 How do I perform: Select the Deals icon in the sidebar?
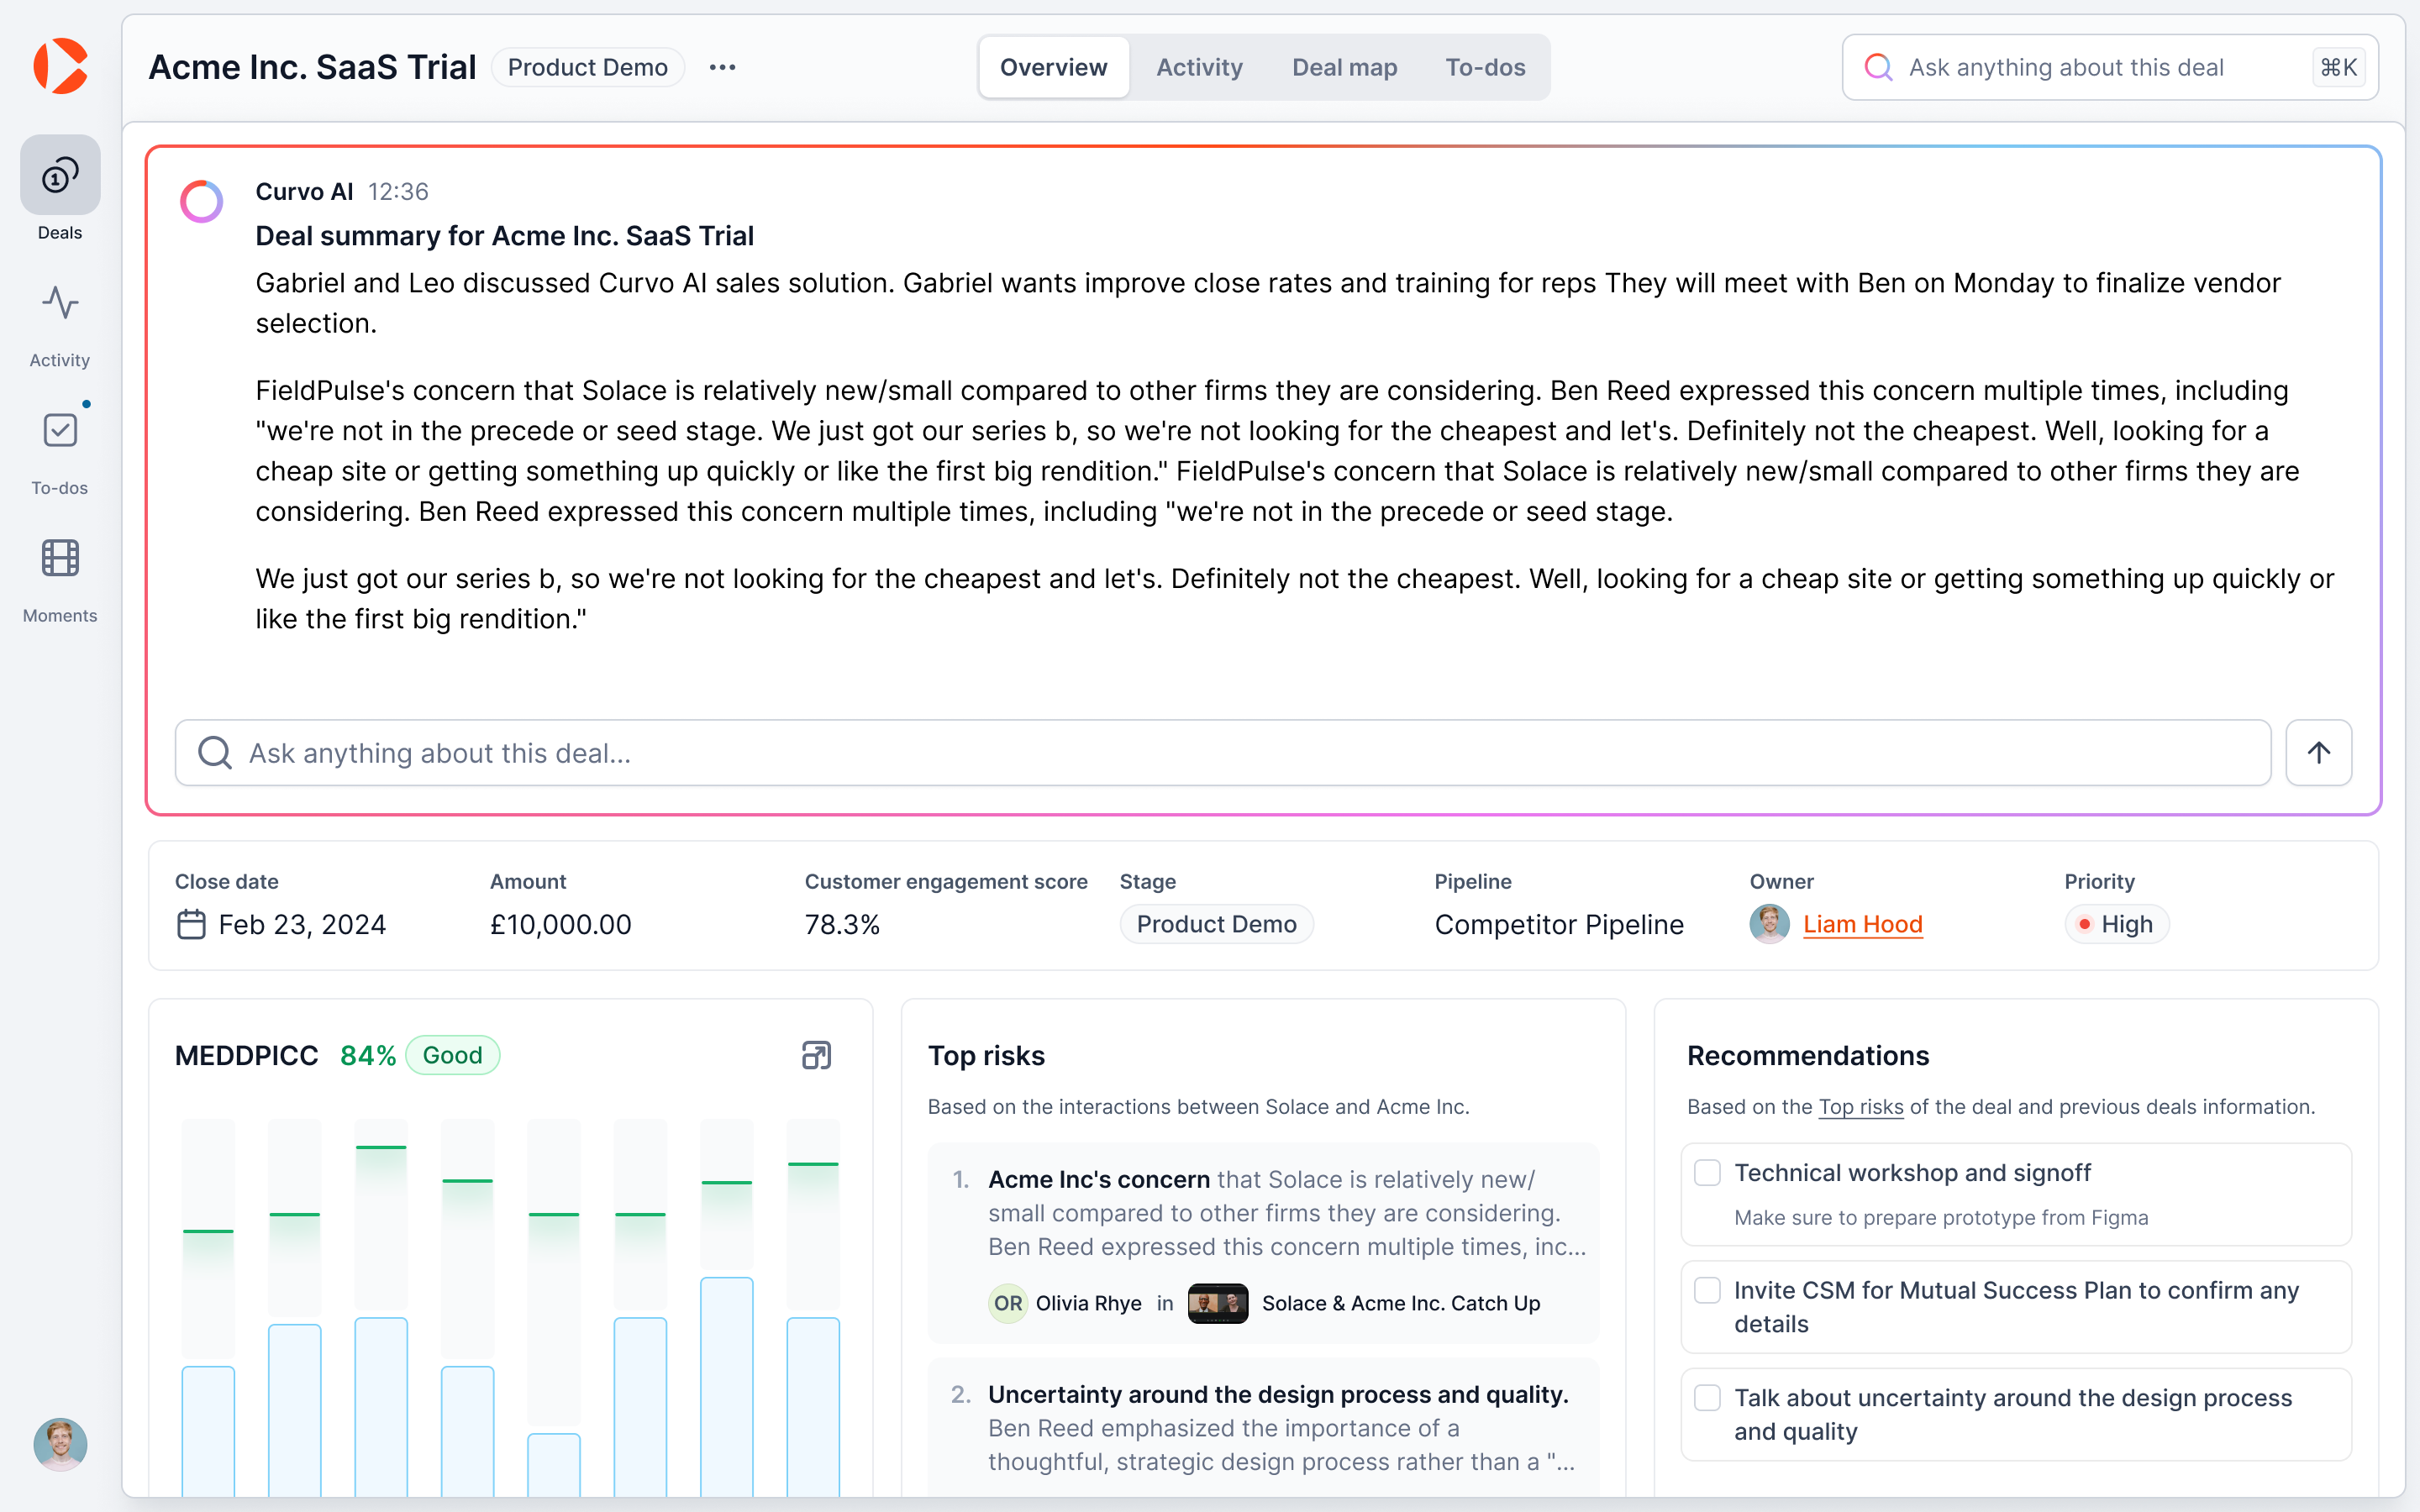coord(59,175)
